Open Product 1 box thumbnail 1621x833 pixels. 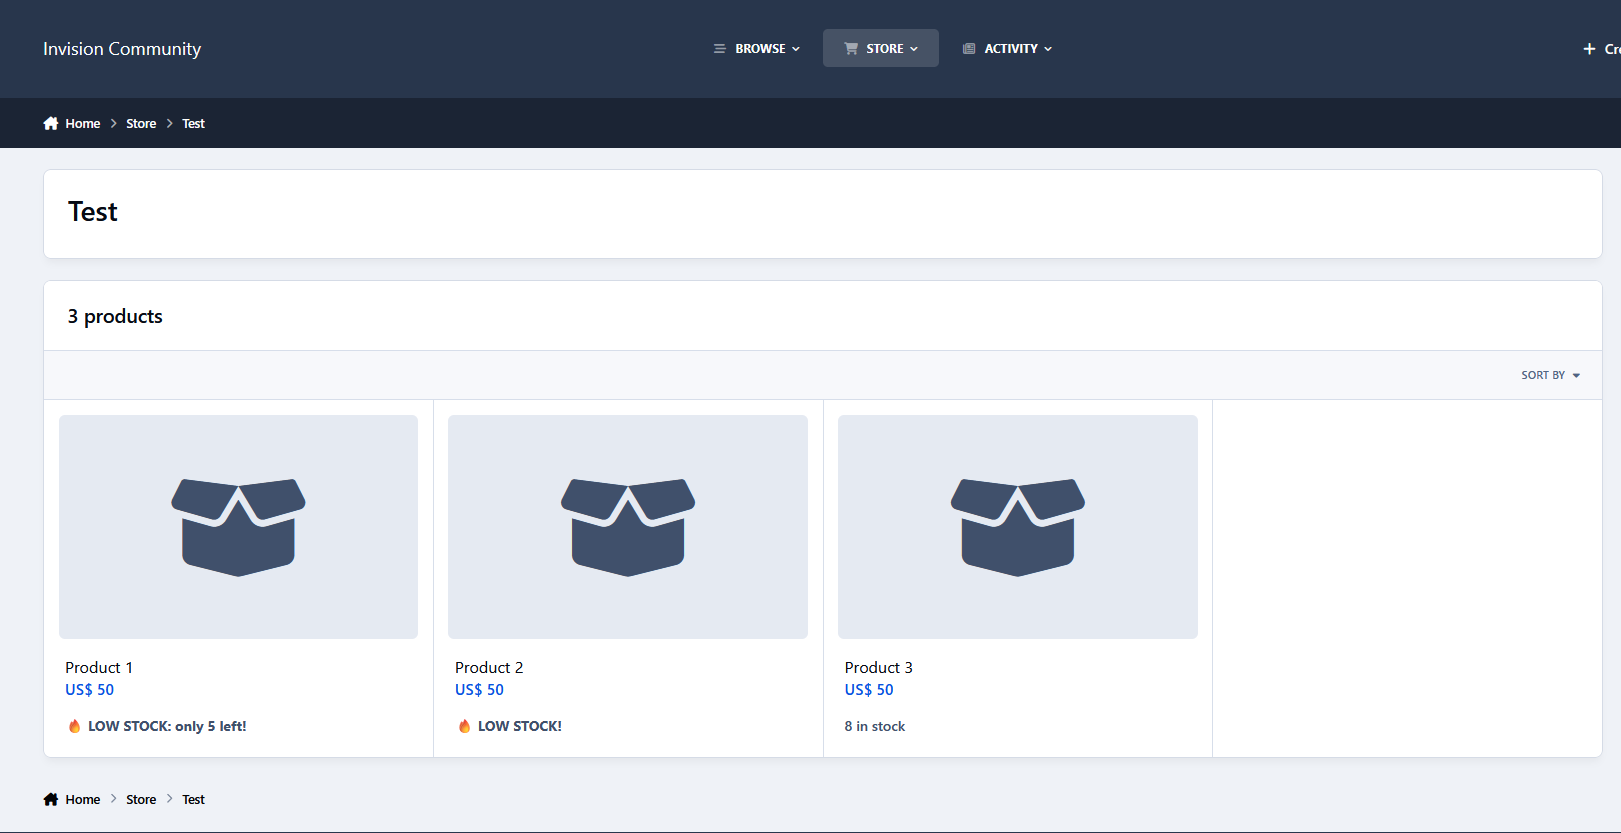[x=238, y=527]
